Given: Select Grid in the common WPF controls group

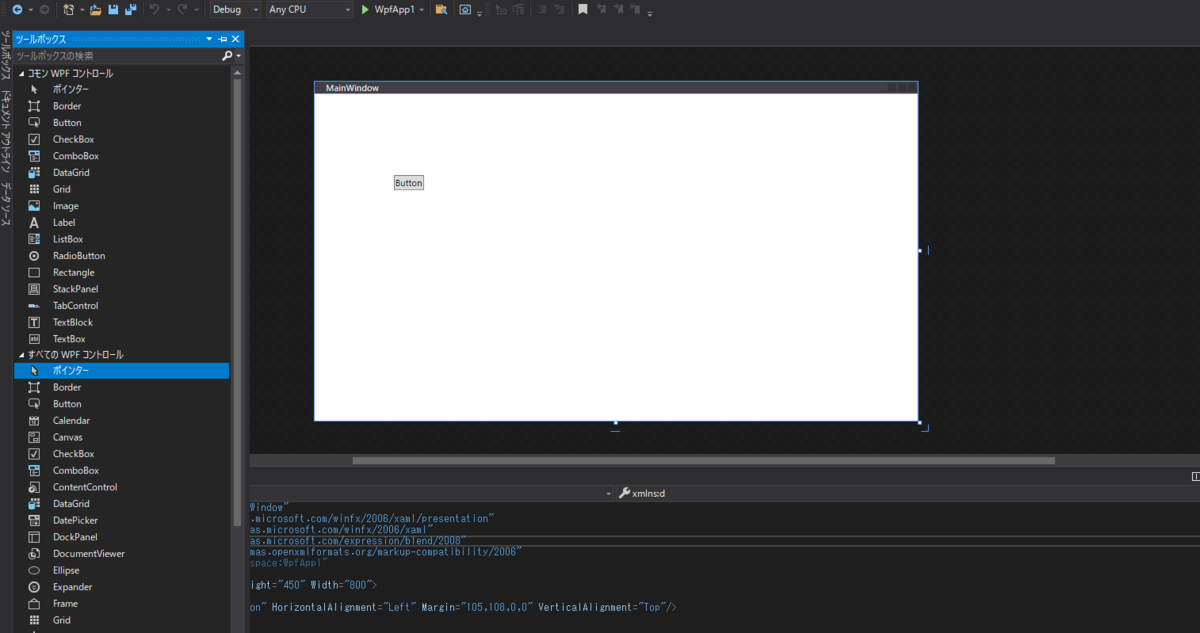Looking at the screenshot, I should [x=122, y=189].
